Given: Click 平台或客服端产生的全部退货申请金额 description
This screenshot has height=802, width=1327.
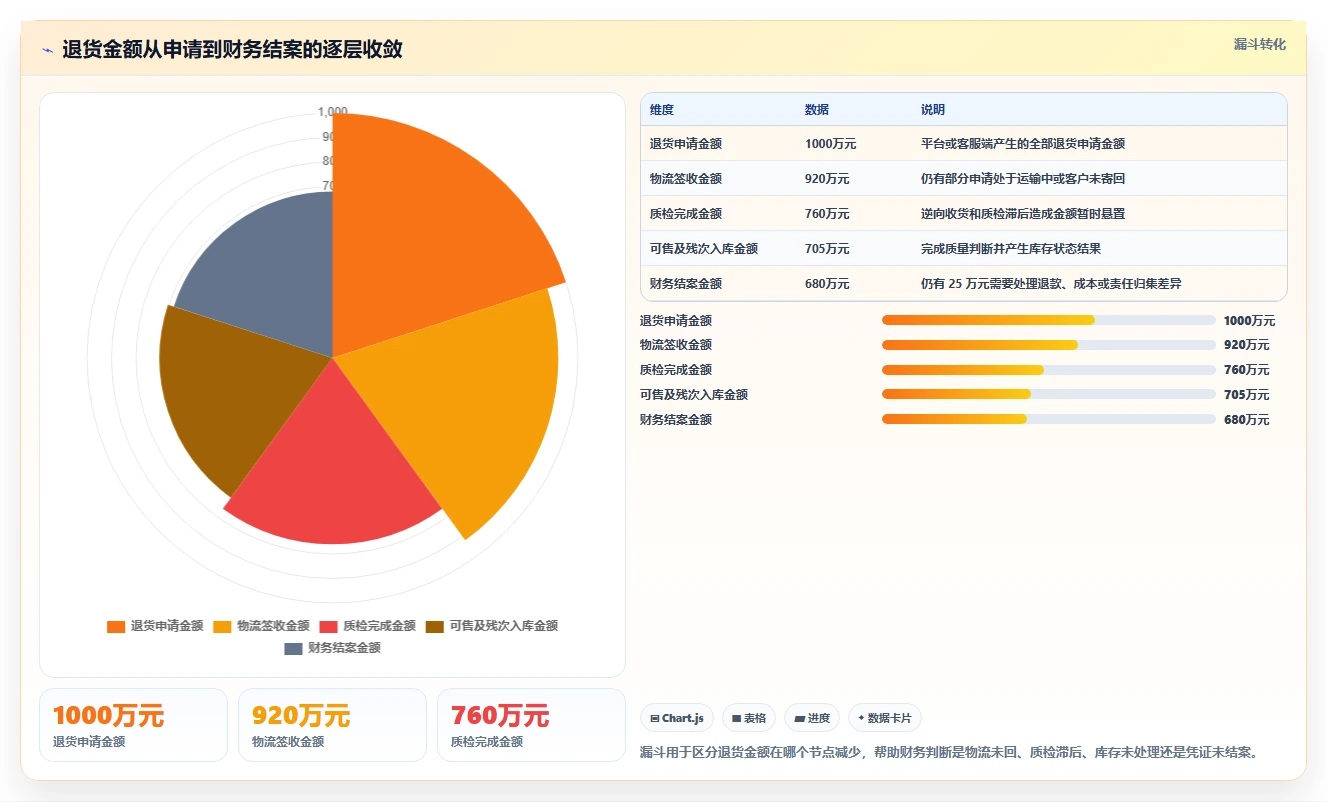Looking at the screenshot, I should click(1023, 144).
